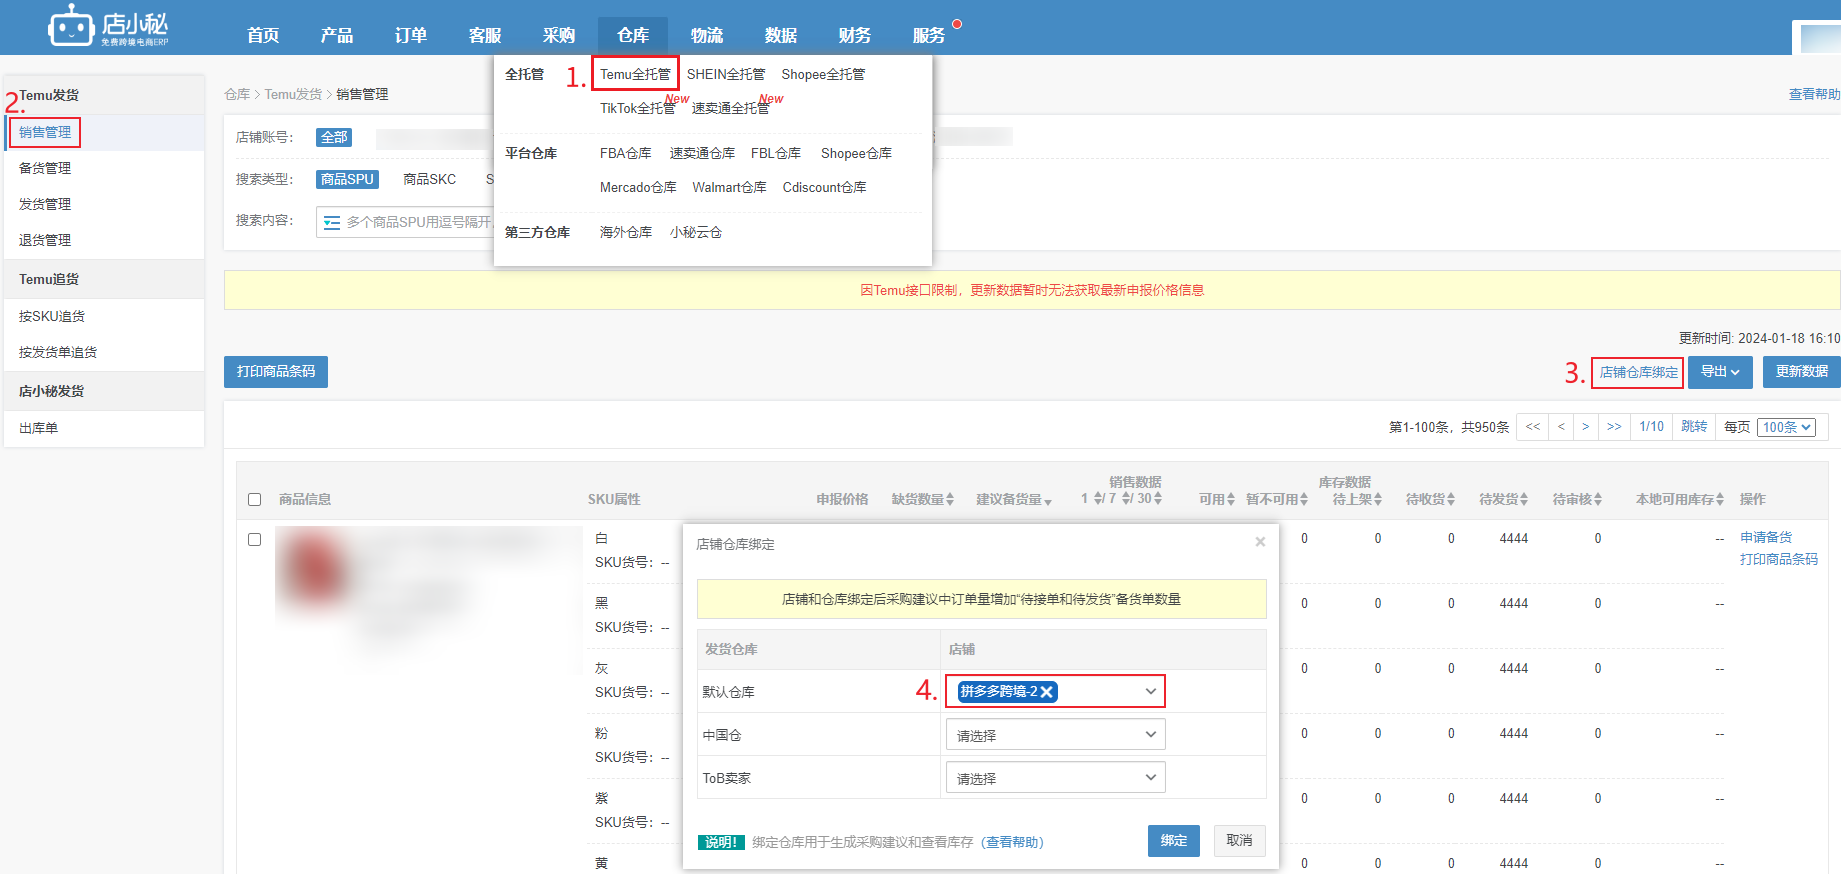Image resolution: width=1841 pixels, height=874 pixels.
Task: Open the 100条 per-page selector
Action: (1786, 427)
